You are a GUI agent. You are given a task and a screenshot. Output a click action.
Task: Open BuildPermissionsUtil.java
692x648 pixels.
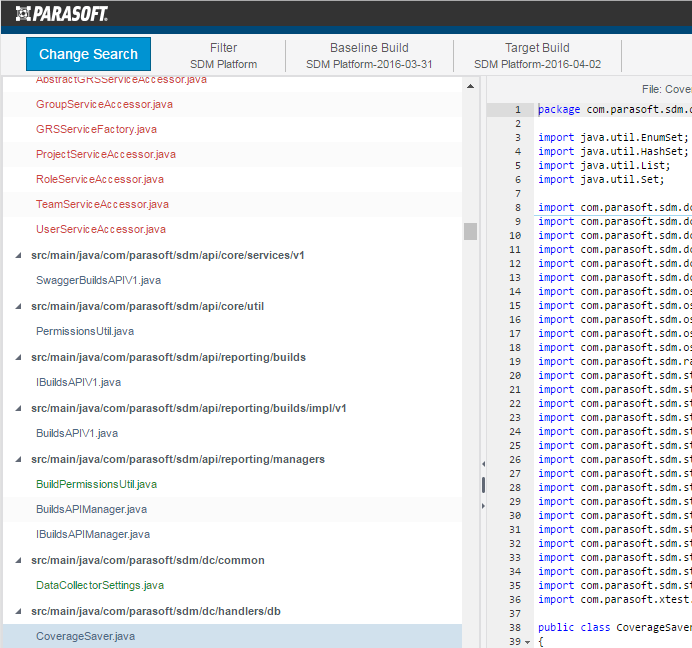[x=96, y=484]
